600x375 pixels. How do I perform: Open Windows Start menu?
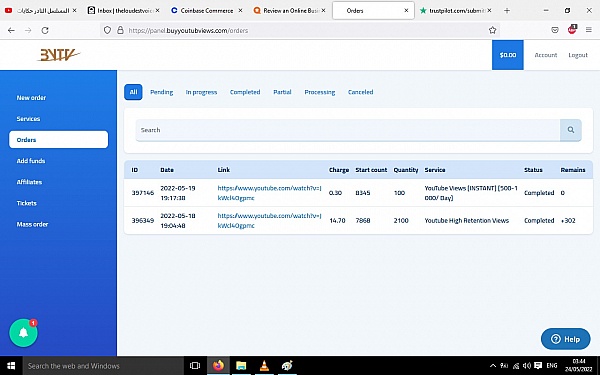point(11,366)
